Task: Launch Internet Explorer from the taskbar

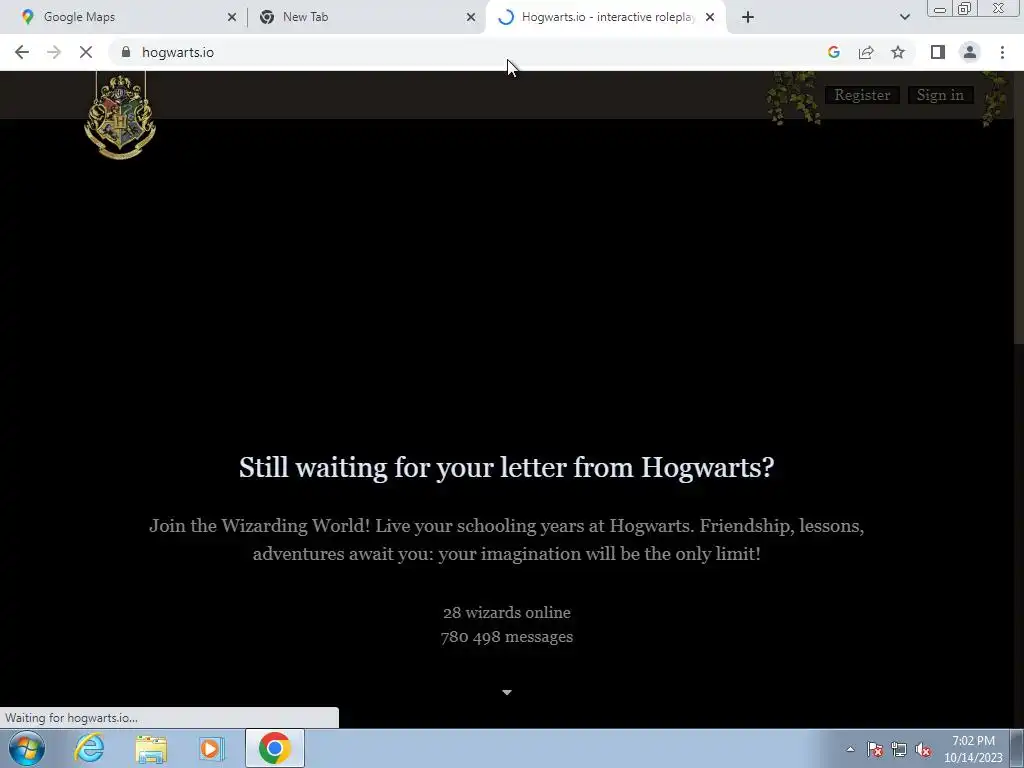Action: tap(89, 748)
